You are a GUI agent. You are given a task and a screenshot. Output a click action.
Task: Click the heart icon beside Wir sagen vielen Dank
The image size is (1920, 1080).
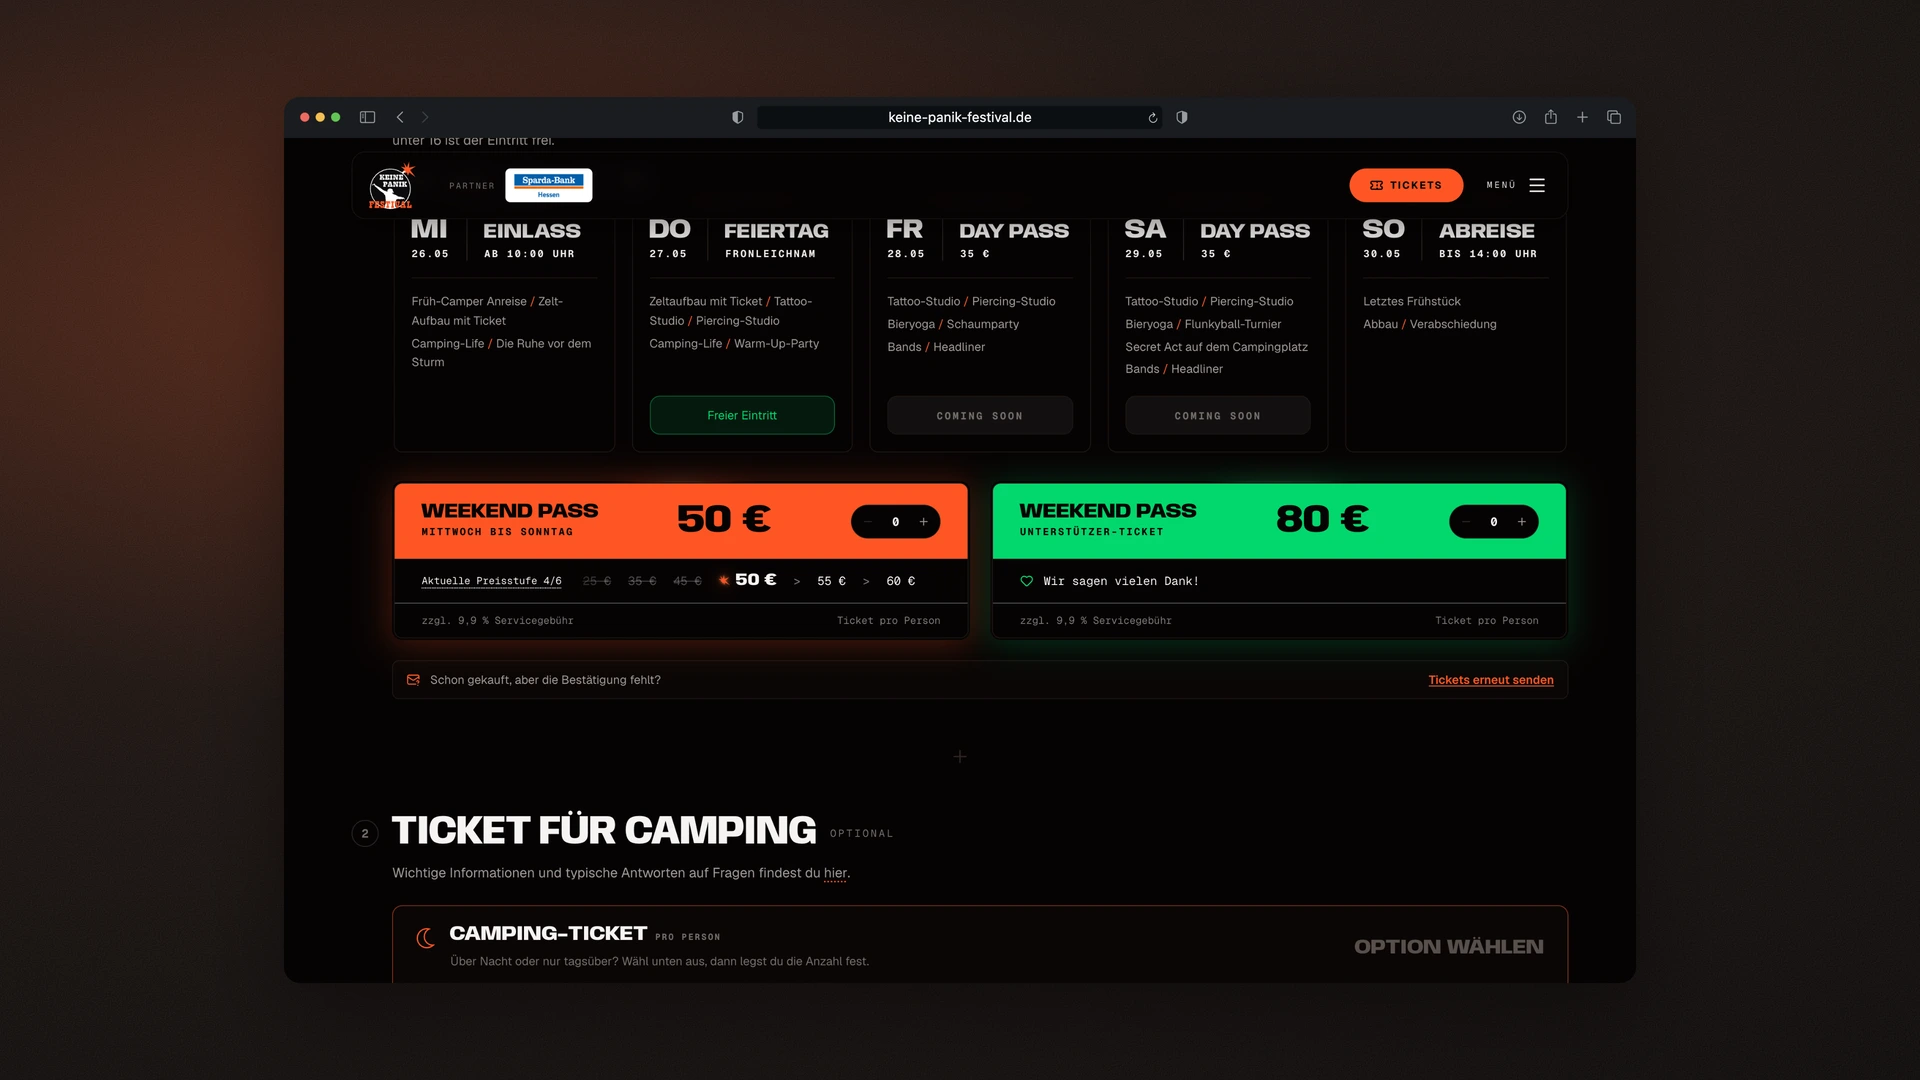pos(1027,581)
